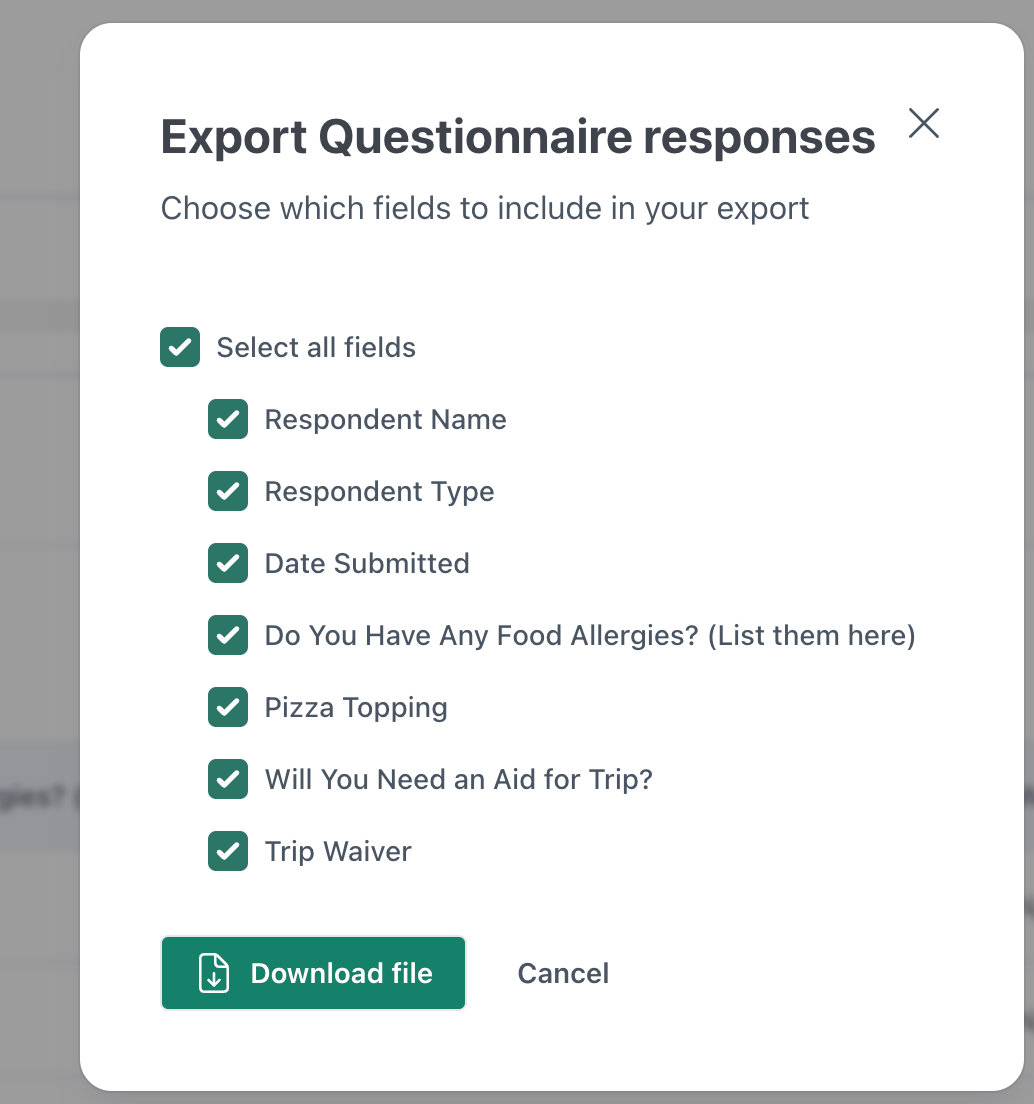This screenshot has height=1104, width=1034.
Task: Cancel the export
Action: [563, 973]
